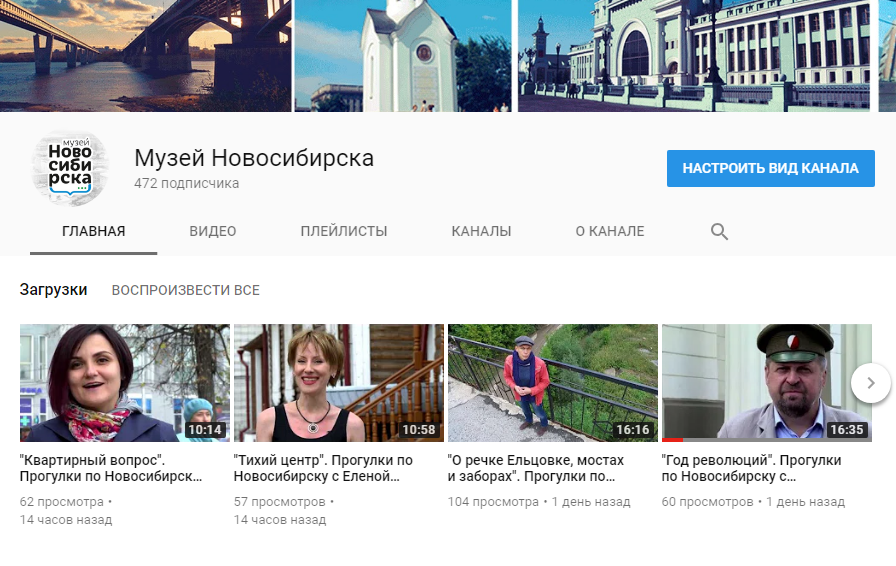Image resolution: width=896 pixels, height=566 pixels.
Task: Click the channel search magnifier icon
Action: pos(719,231)
